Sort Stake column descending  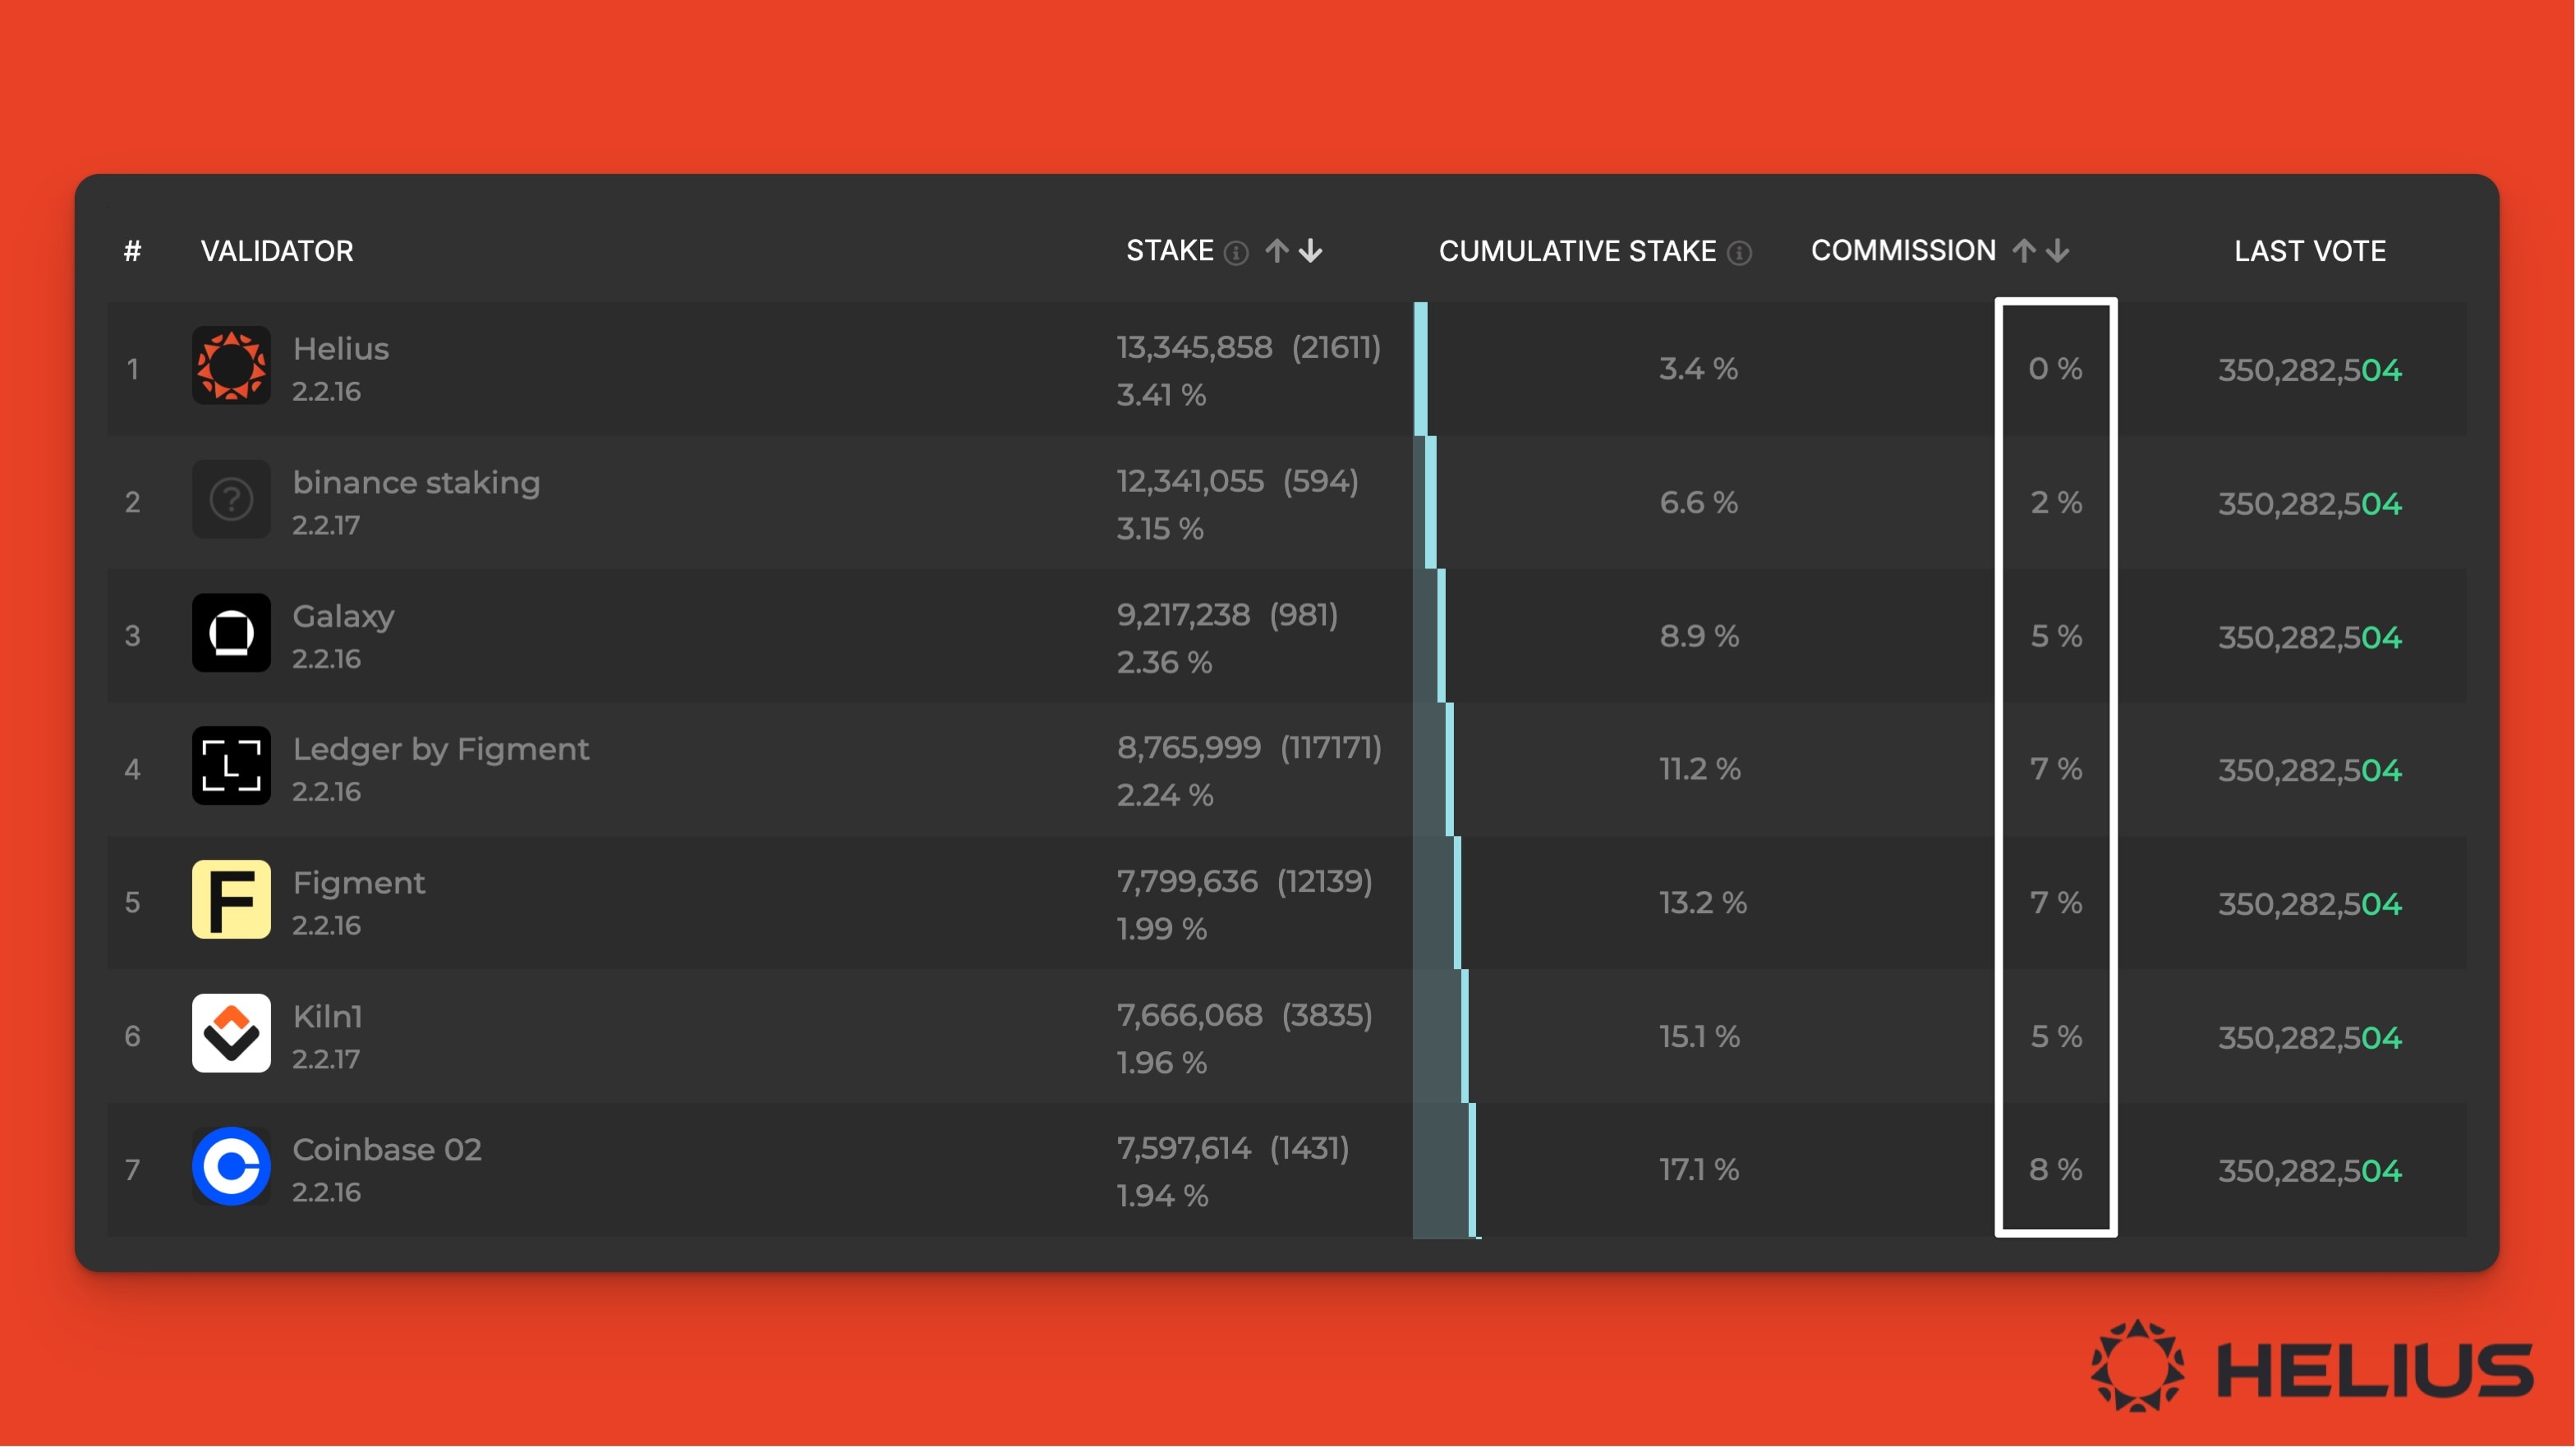(1310, 252)
